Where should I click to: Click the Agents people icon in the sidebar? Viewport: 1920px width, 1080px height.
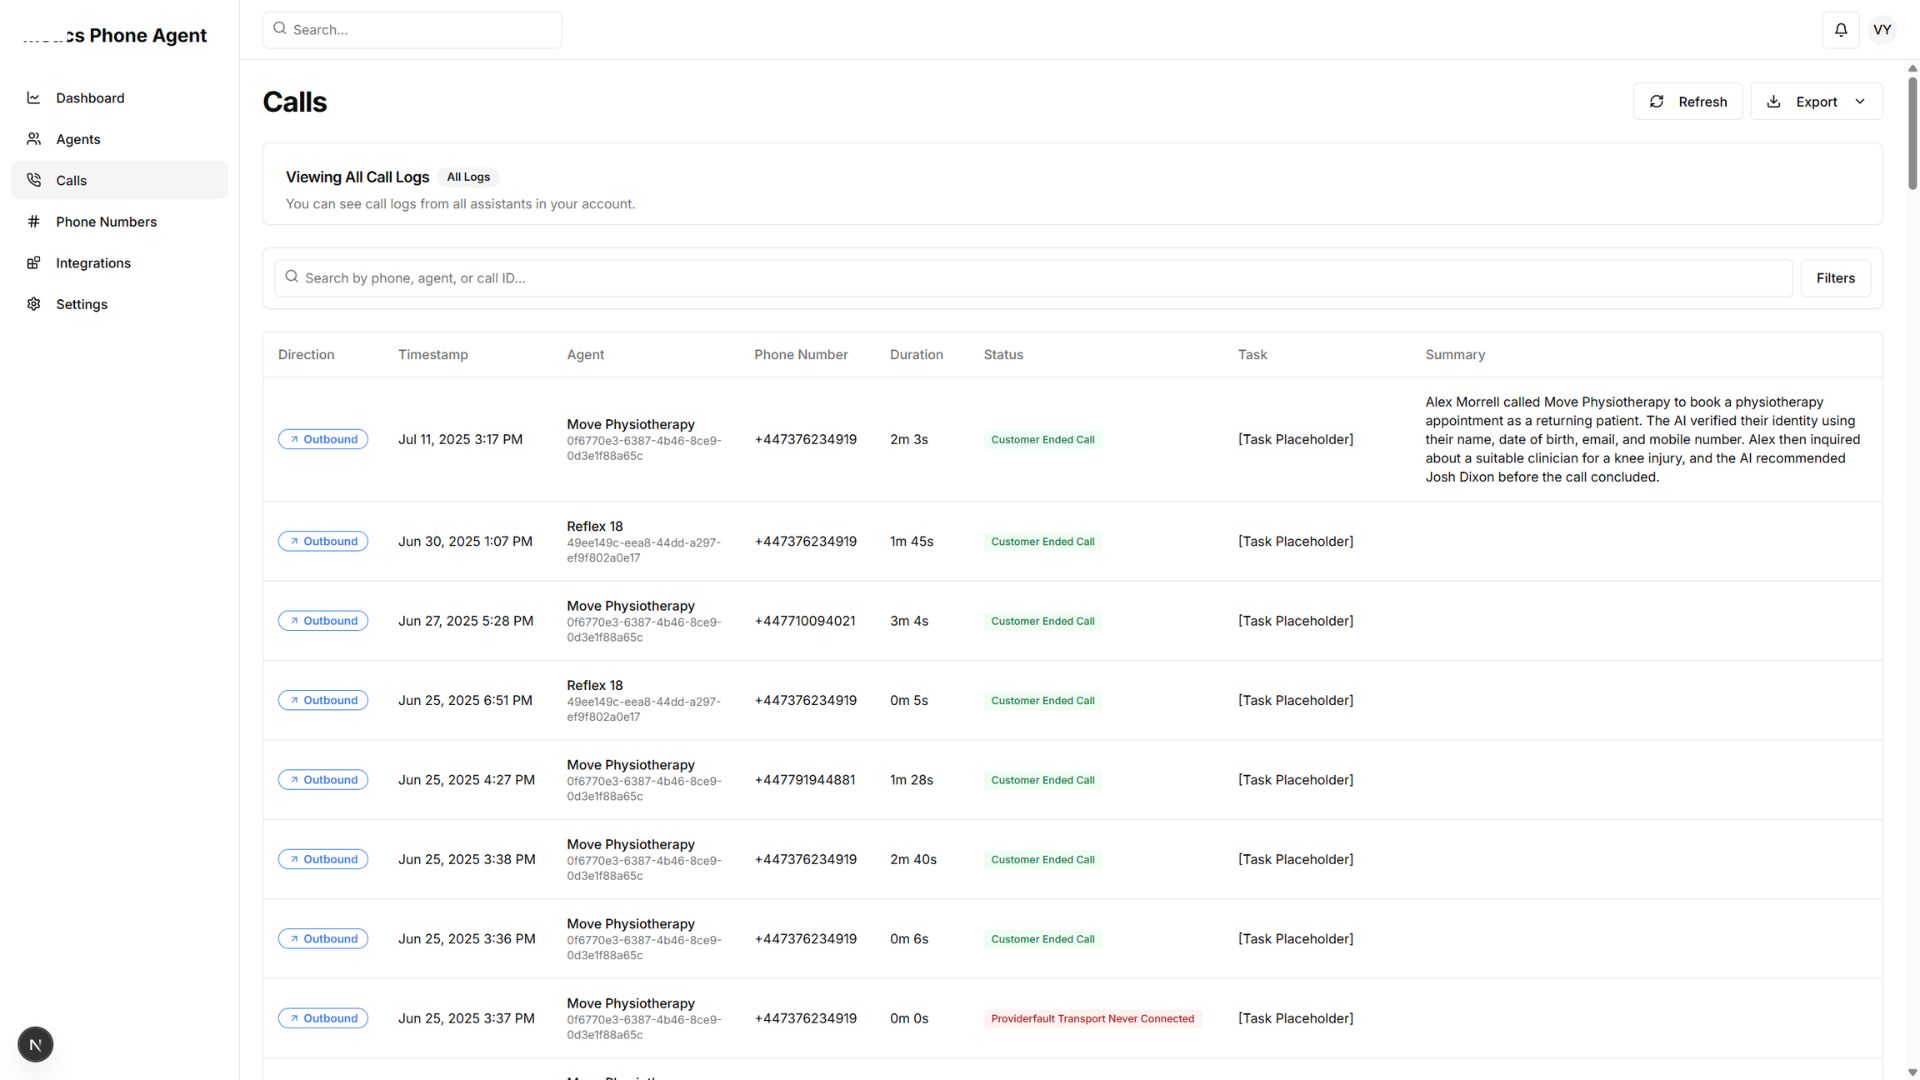[34, 139]
